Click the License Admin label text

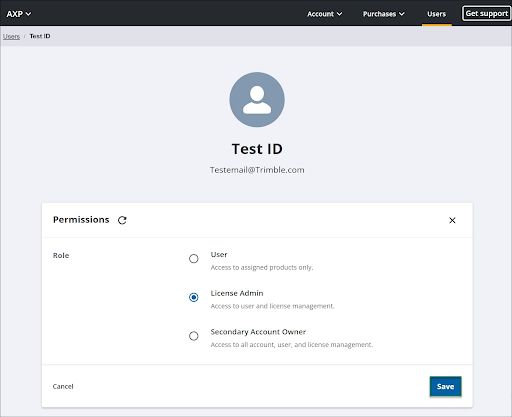237,293
